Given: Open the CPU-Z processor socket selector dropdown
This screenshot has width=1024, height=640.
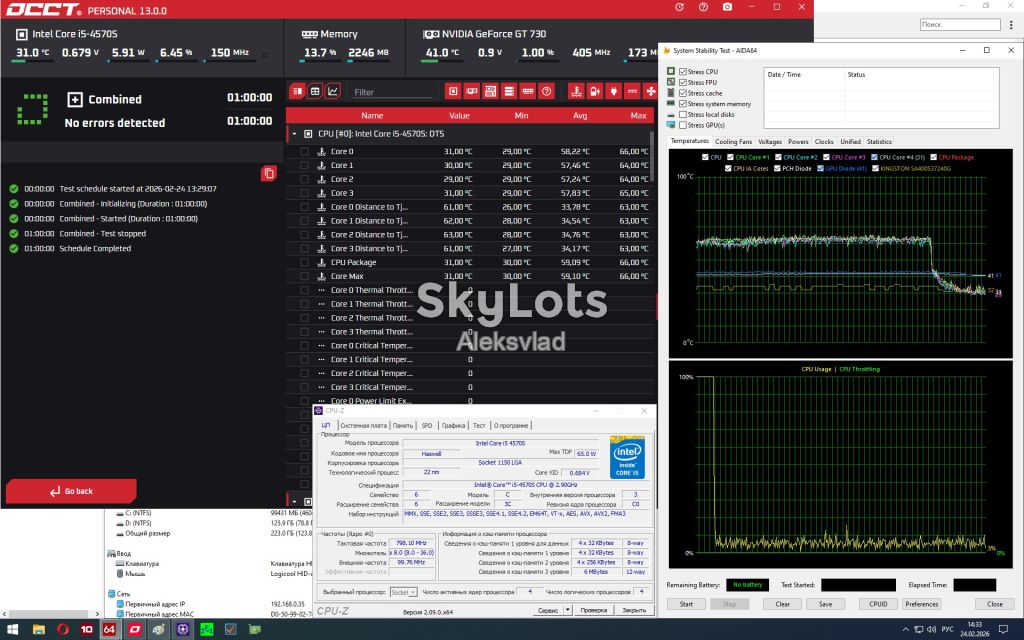Looking at the screenshot, I should pyautogui.click(x=403, y=592).
